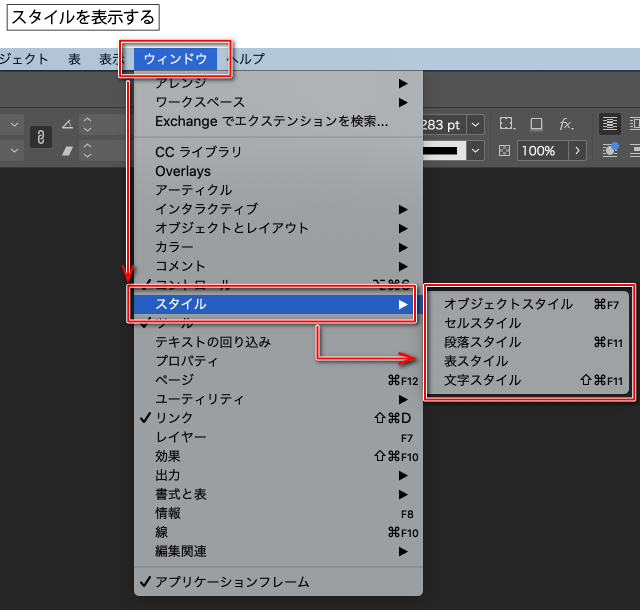This screenshot has height=610, width=640.
Task: Toggle the アプリケーションフレーム option
Action: coord(278,582)
